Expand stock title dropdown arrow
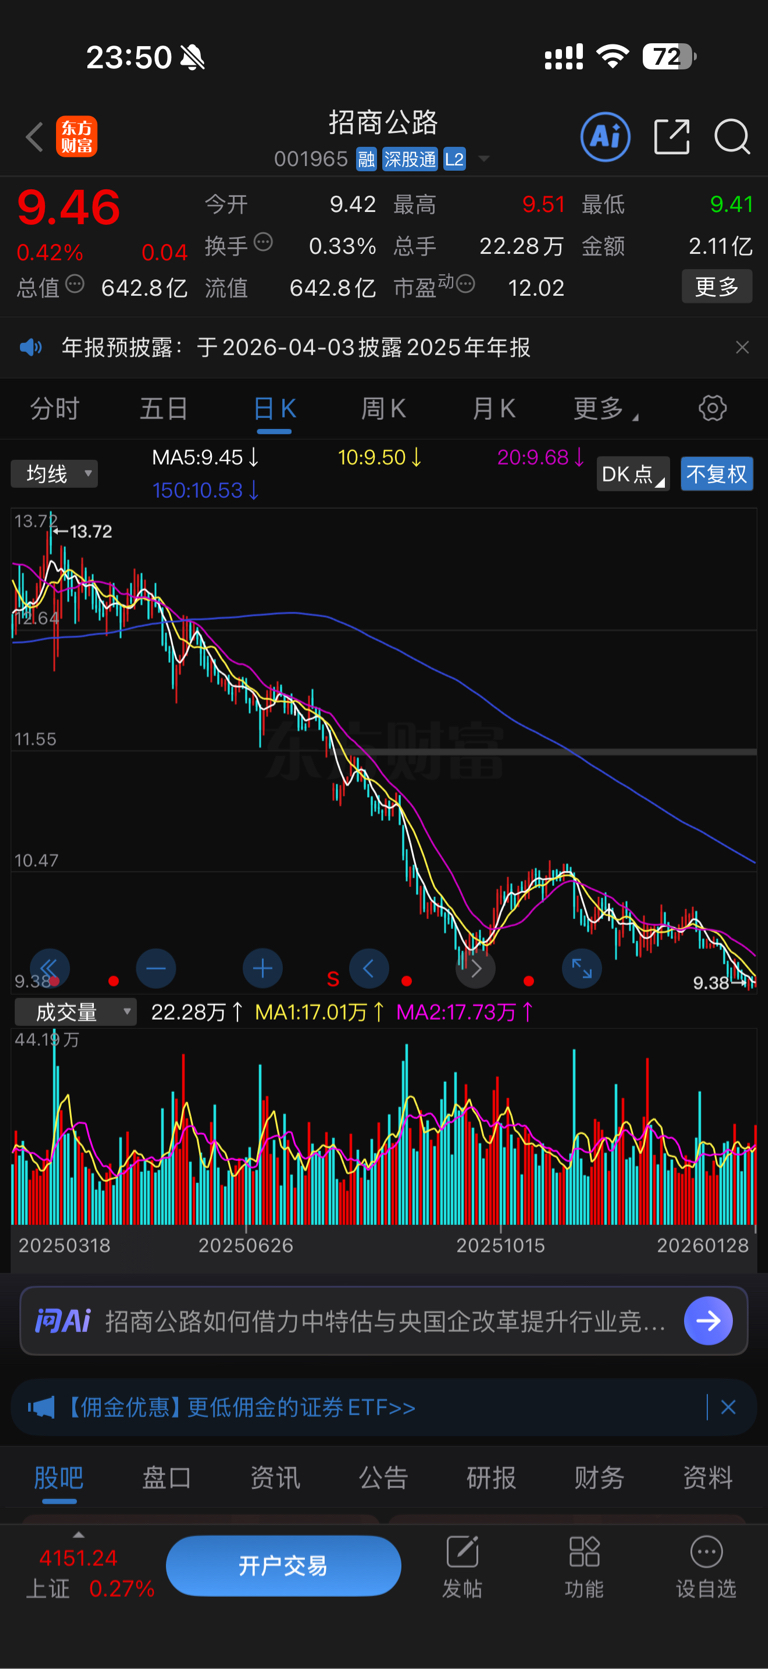The image size is (768, 1669). click(x=484, y=159)
